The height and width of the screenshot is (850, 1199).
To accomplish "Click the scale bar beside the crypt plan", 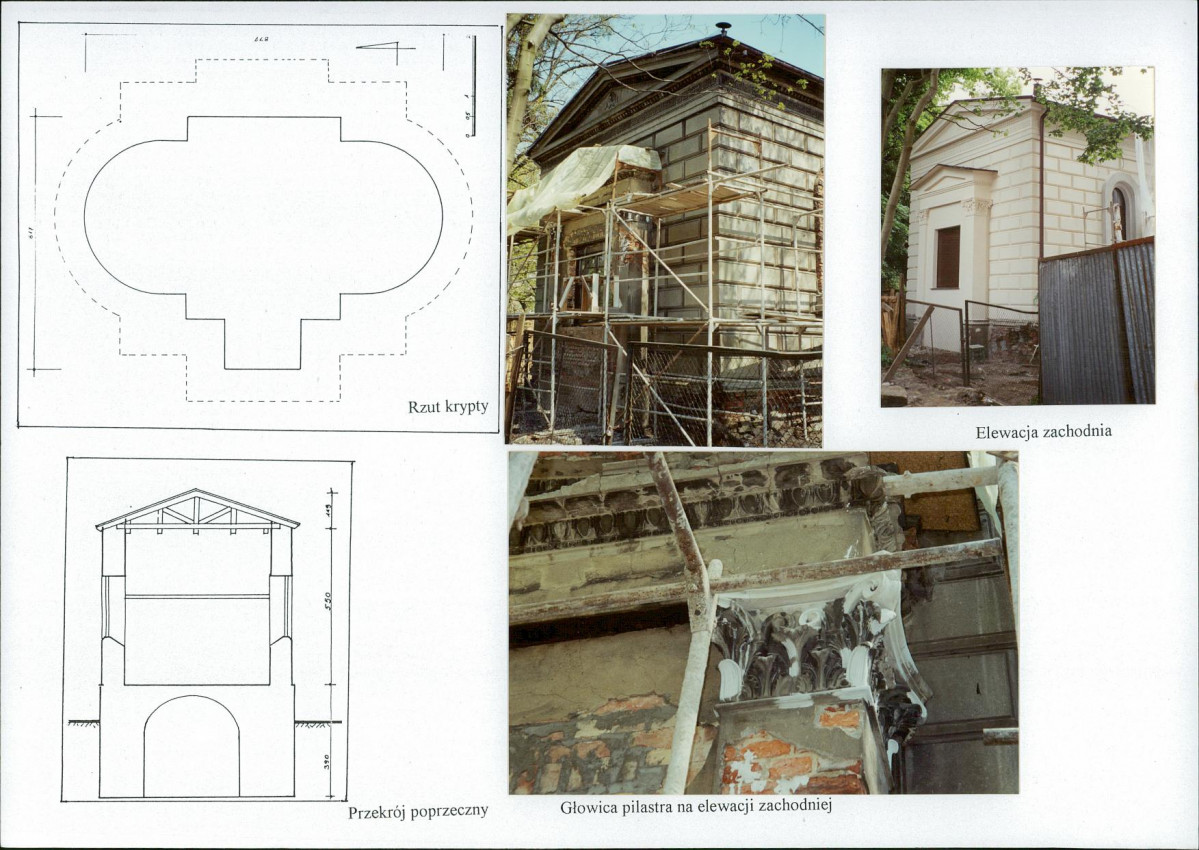I will click(472, 86).
